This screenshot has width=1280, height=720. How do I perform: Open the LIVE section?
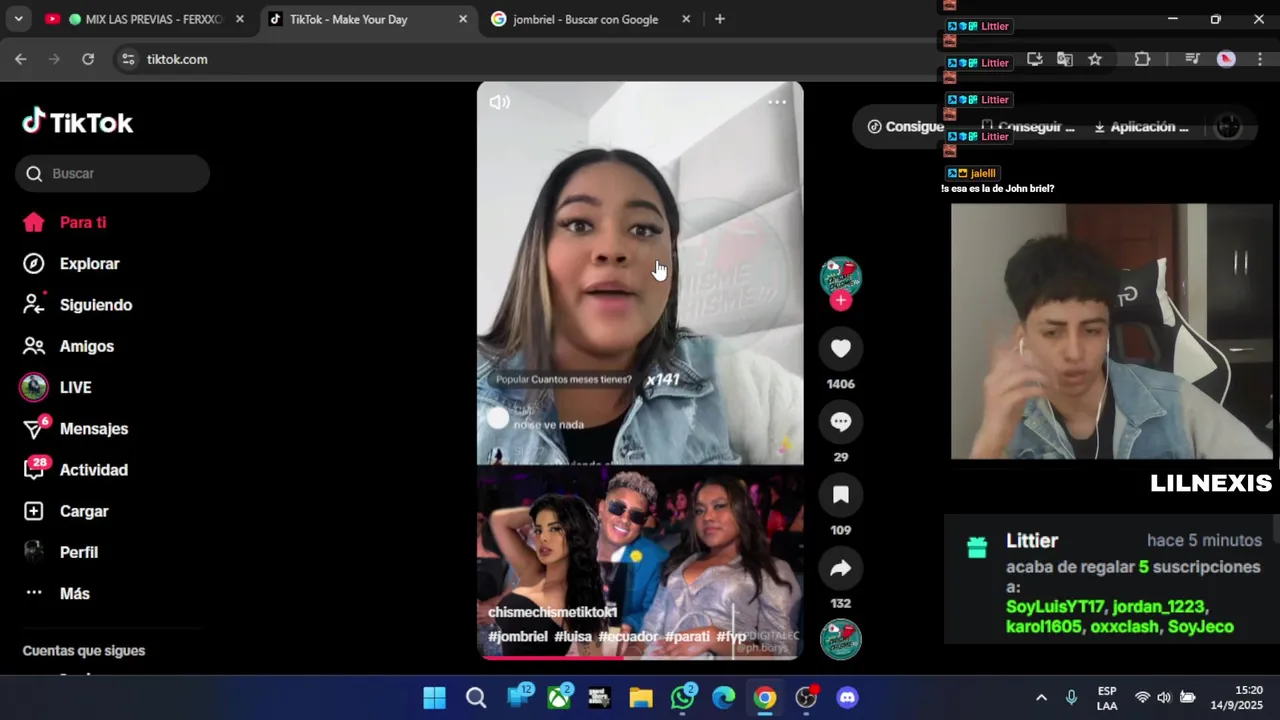tap(56, 387)
